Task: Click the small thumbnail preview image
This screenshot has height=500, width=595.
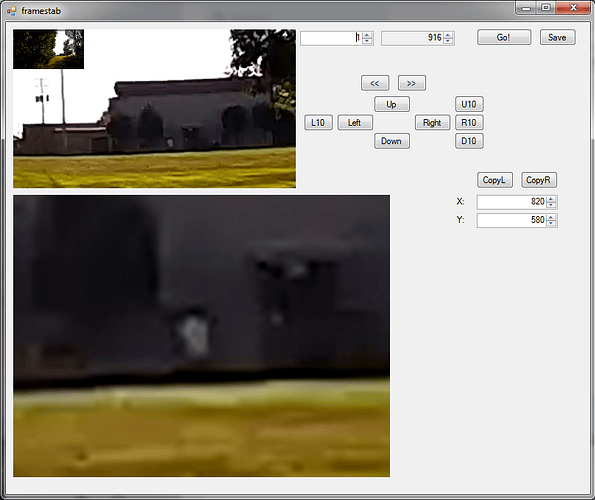Action: [49, 49]
